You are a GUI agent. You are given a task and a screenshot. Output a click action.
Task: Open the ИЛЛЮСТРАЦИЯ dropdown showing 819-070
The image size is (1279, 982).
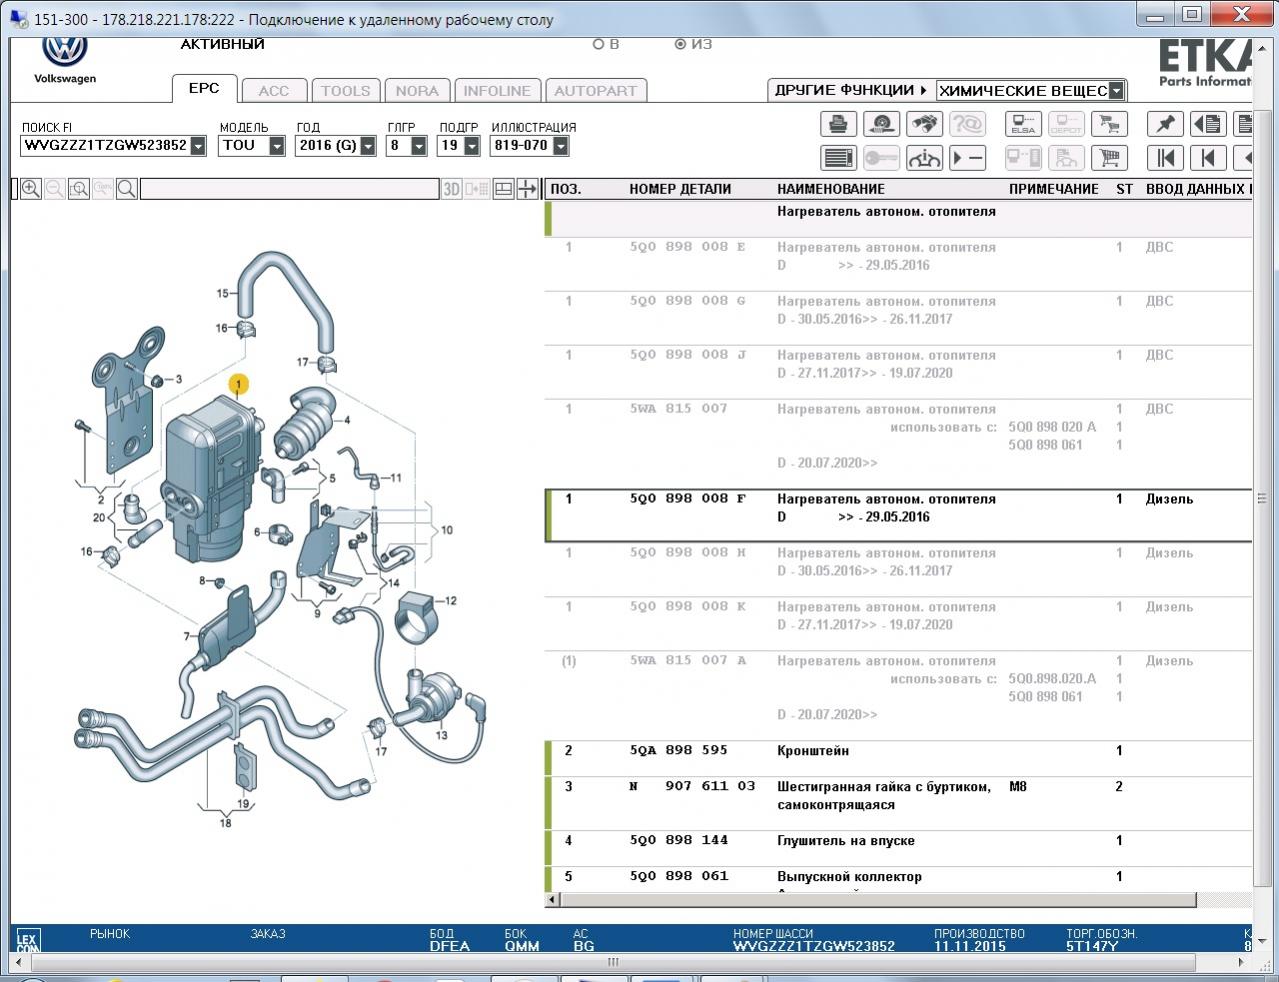click(561, 146)
